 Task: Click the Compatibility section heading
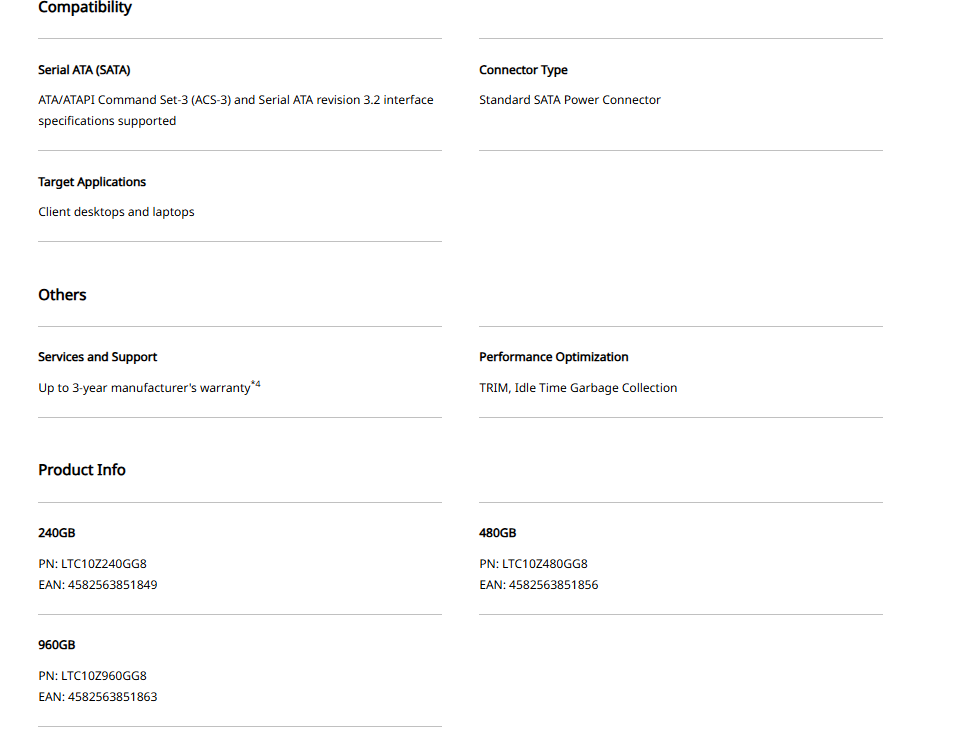point(85,8)
